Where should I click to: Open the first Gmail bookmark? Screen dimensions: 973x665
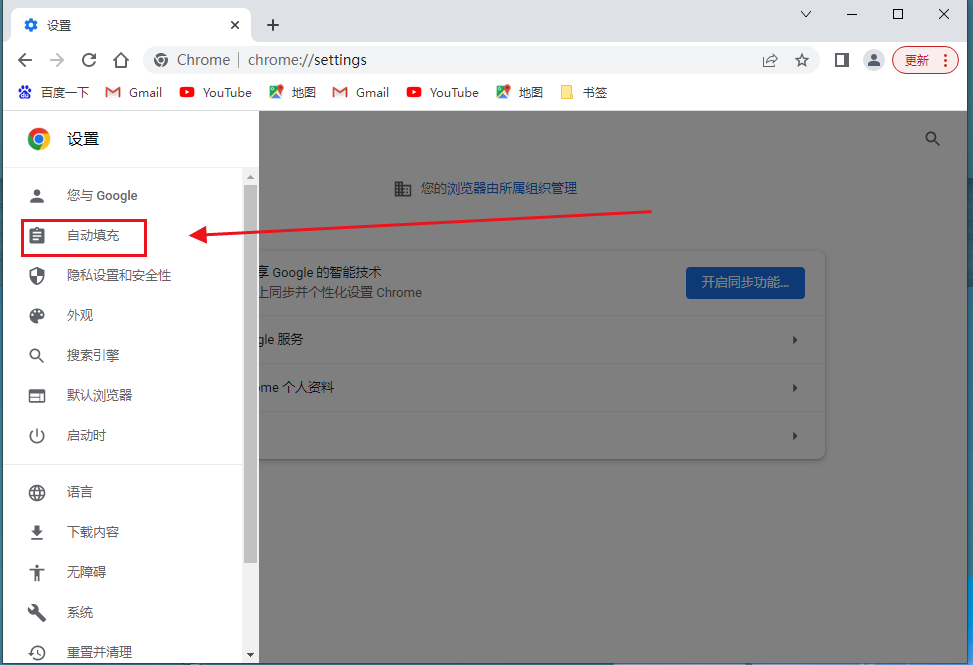pos(133,92)
